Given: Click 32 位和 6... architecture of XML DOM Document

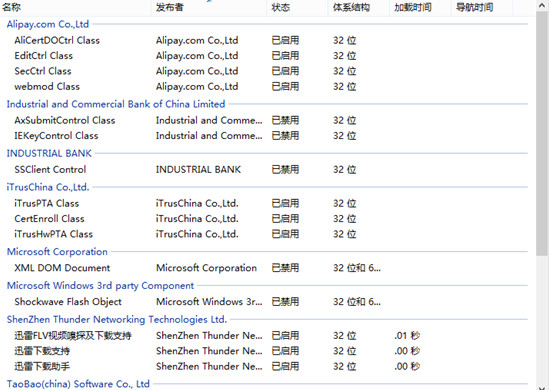Looking at the screenshot, I should coord(357,268).
